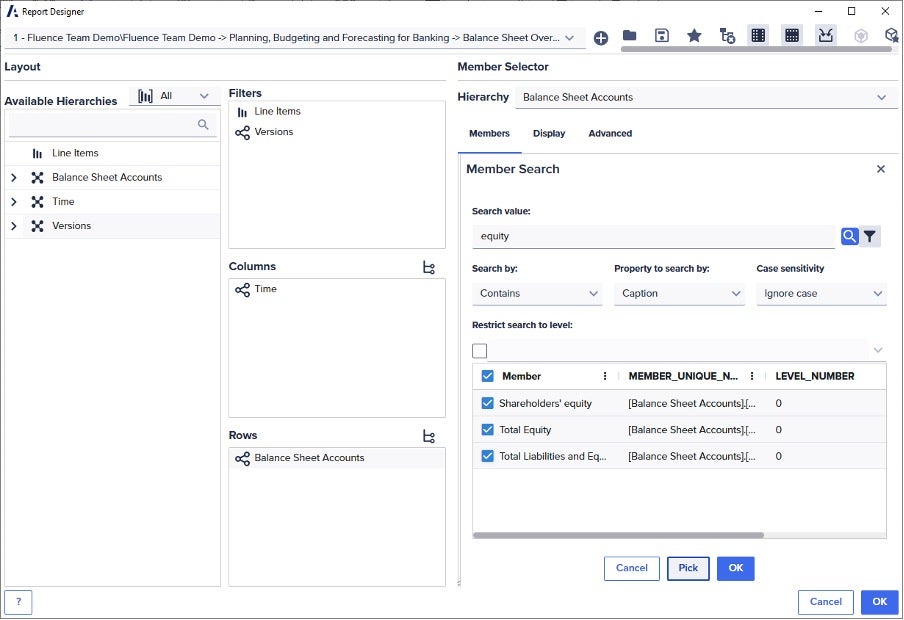
Task: Click the Pick button
Action: pos(688,568)
